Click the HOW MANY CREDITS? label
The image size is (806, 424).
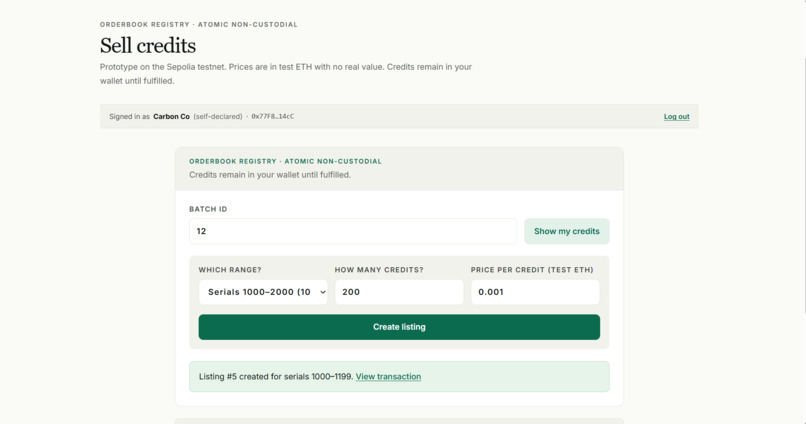[x=379, y=270]
